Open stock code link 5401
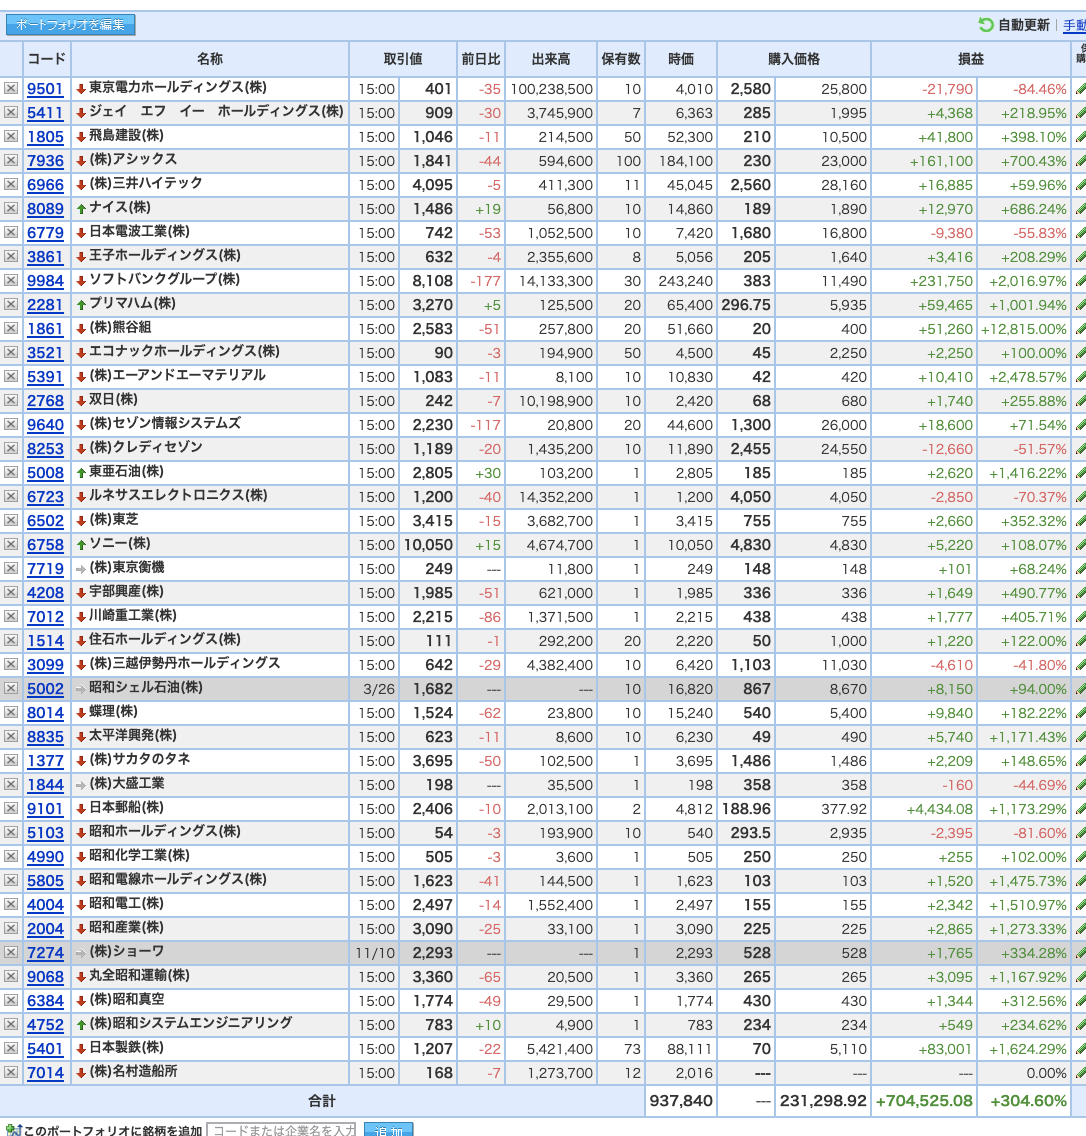 pyautogui.click(x=45, y=1049)
